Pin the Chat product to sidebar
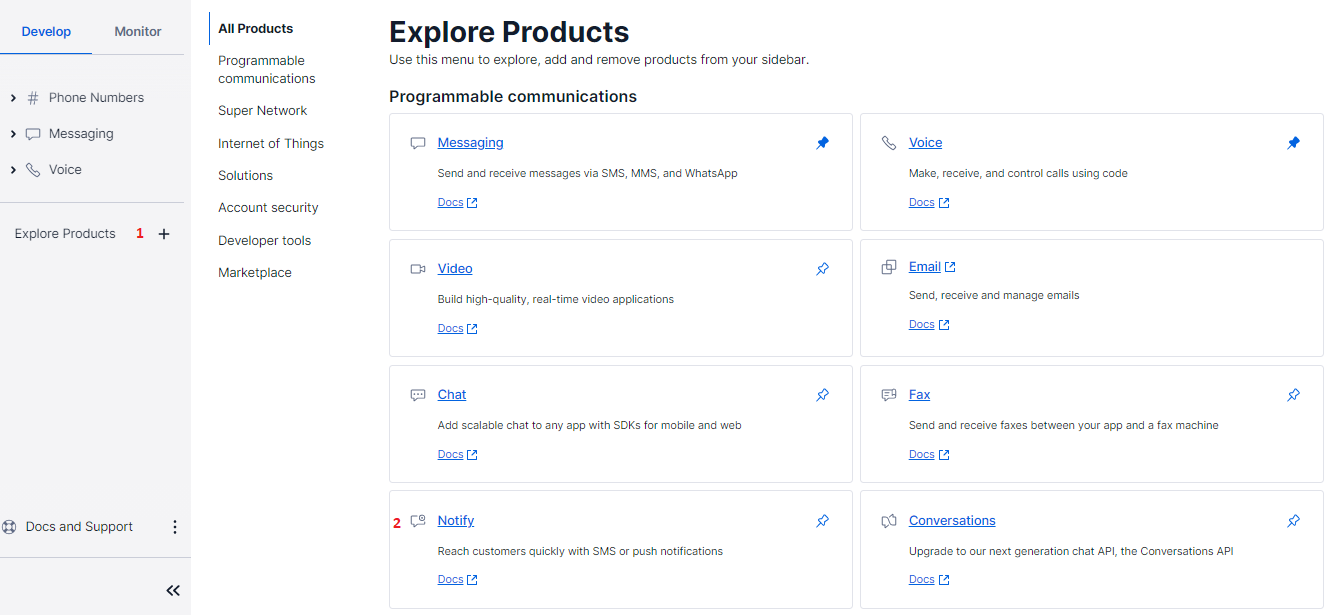The width and height of the screenshot is (1334, 615). (x=822, y=395)
